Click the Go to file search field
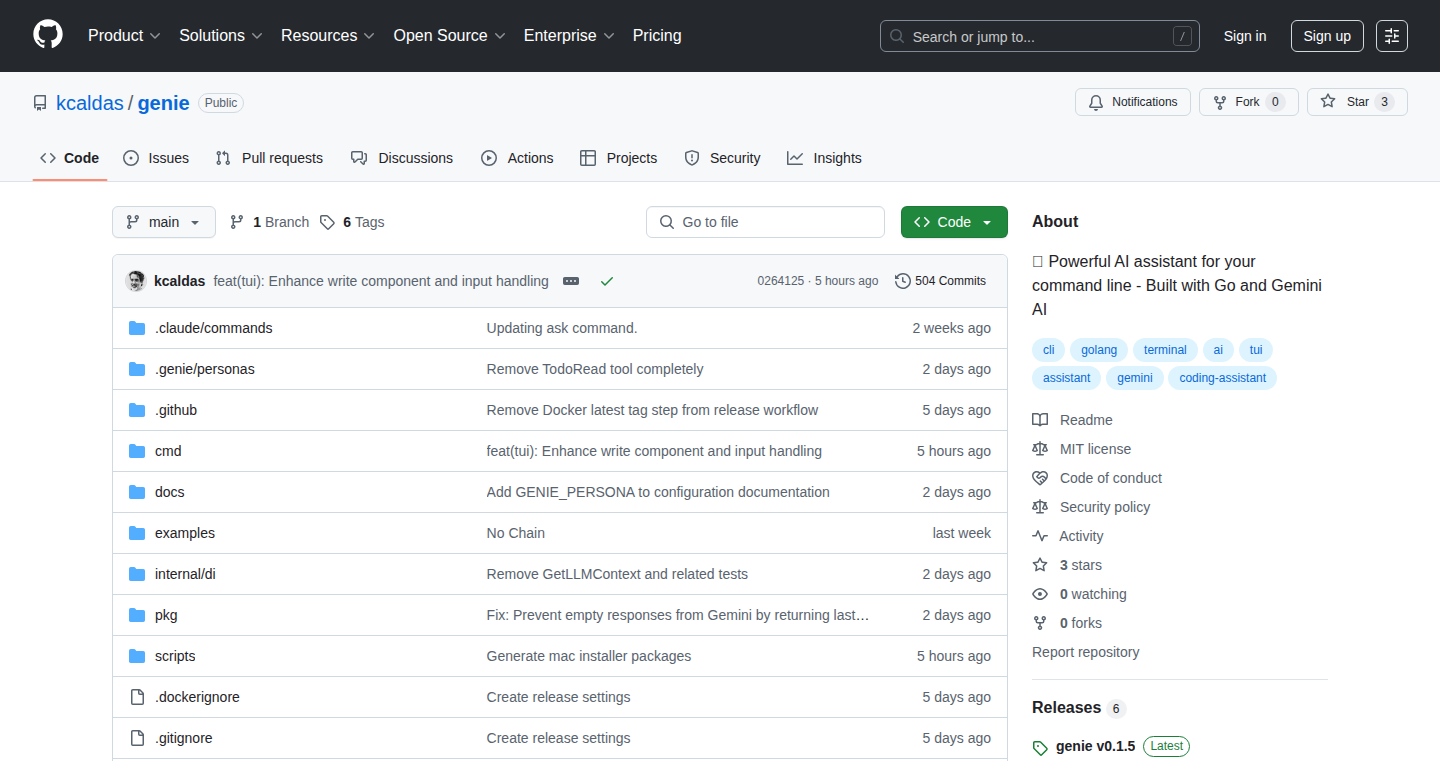Screen dimensions: 1440x761 point(765,222)
